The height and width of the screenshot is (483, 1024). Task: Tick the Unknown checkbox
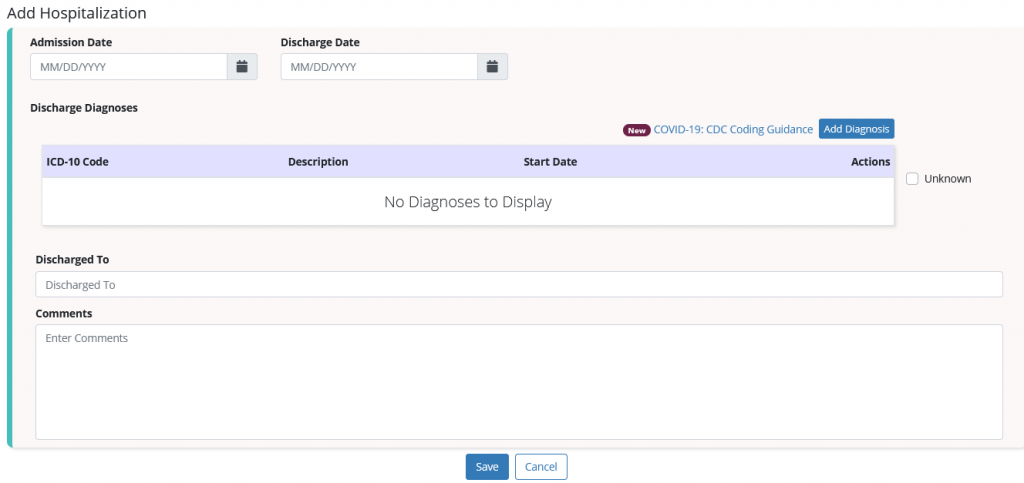pyautogui.click(x=912, y=179)
